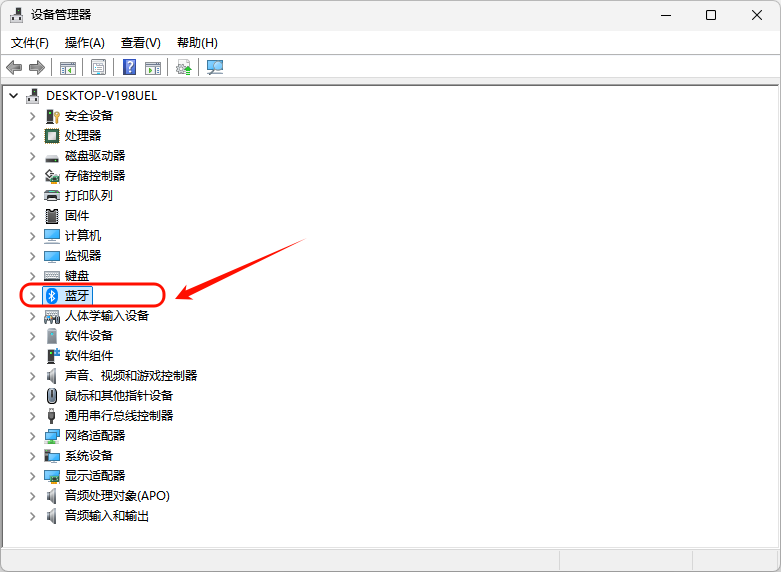This screenshot has height=572, width=781.
Task: Click the Forward arrow toolbar icon
Action: (x=37, y=67)
